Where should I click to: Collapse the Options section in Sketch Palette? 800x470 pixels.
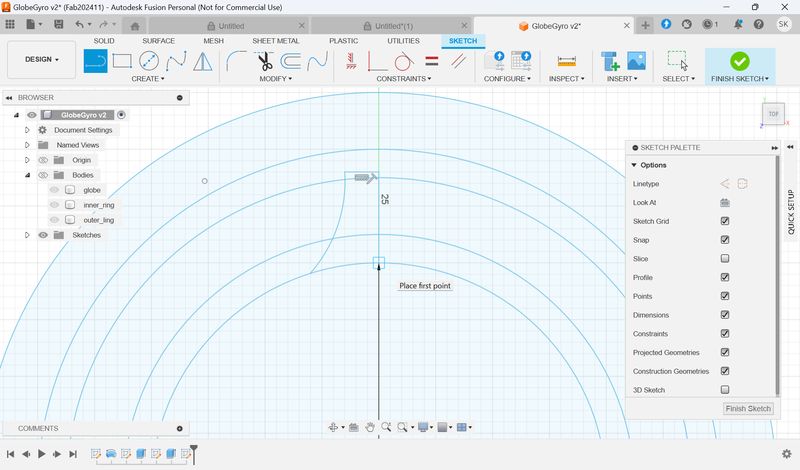pyautogui.click(x=634, y=165)
